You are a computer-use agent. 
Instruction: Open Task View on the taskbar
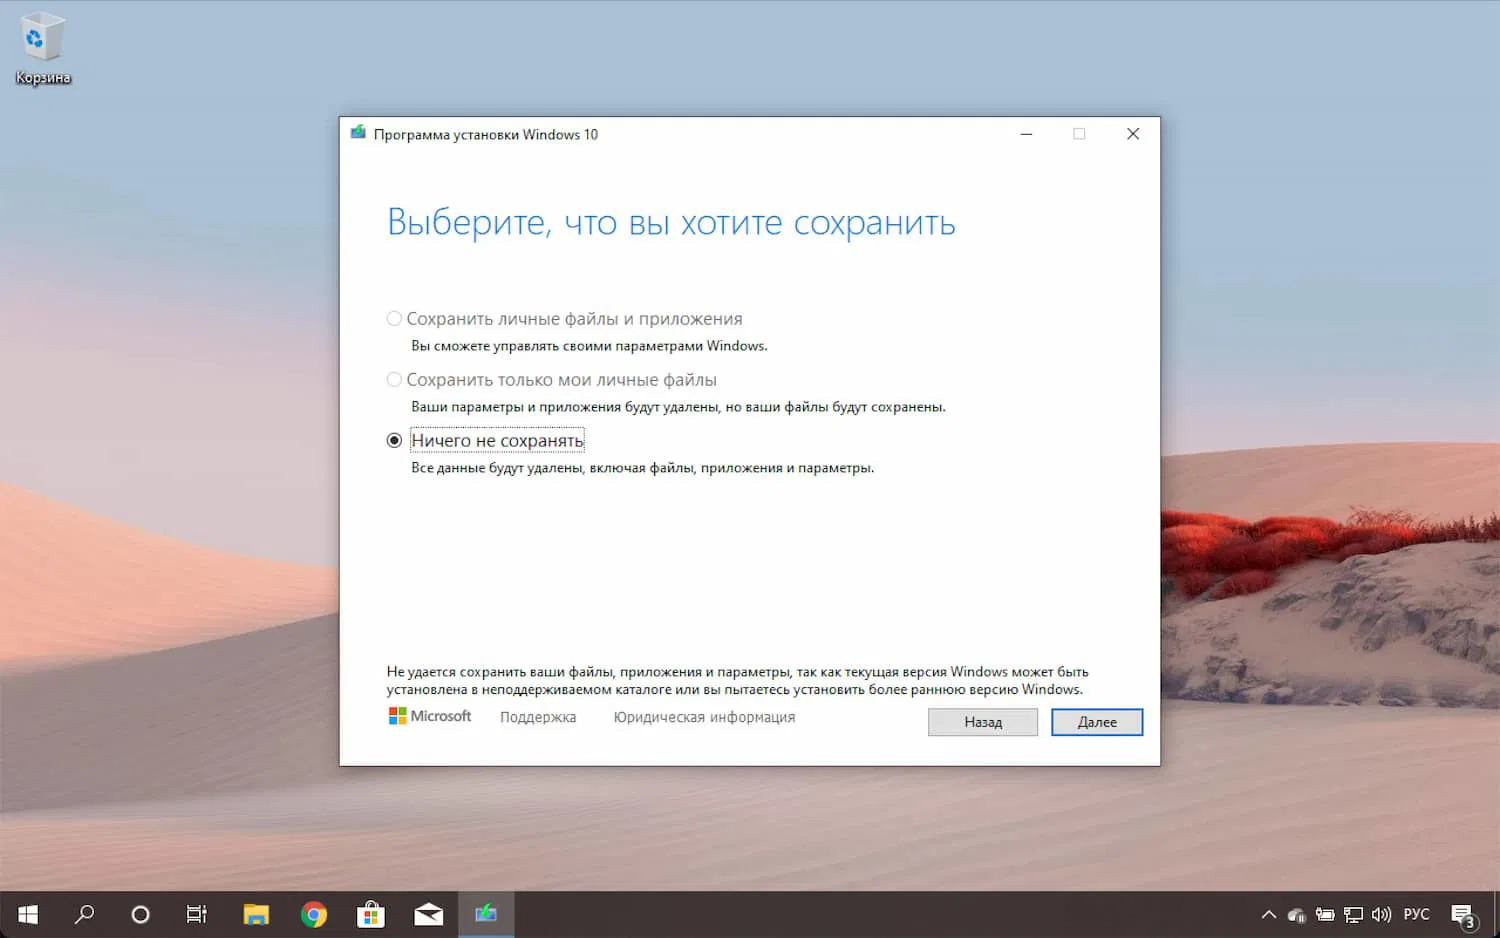tap(196, 914)
